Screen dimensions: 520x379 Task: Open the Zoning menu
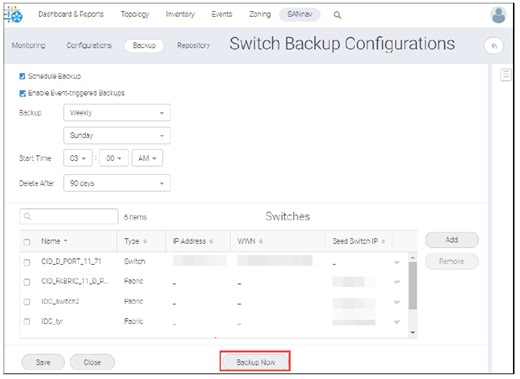260,14
